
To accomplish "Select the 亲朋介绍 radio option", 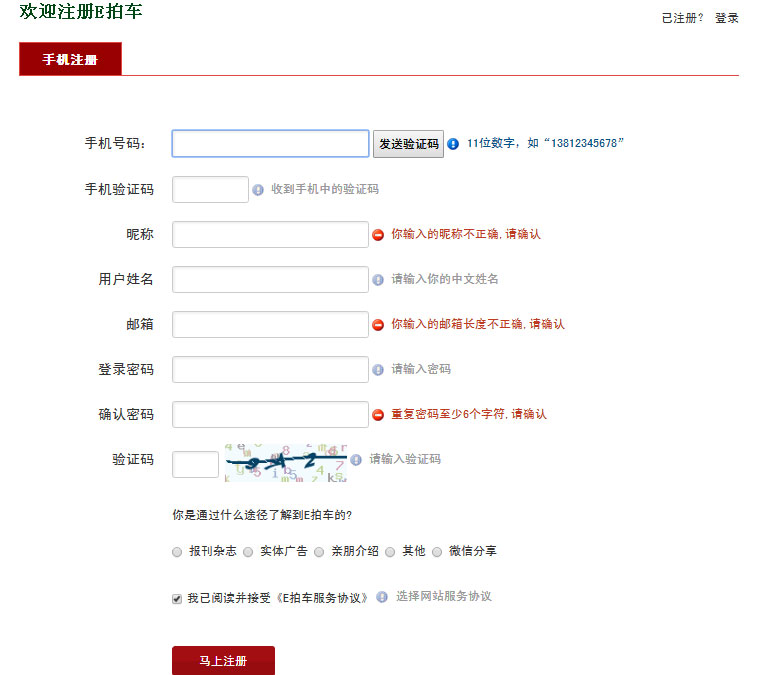I will point(319,552).
